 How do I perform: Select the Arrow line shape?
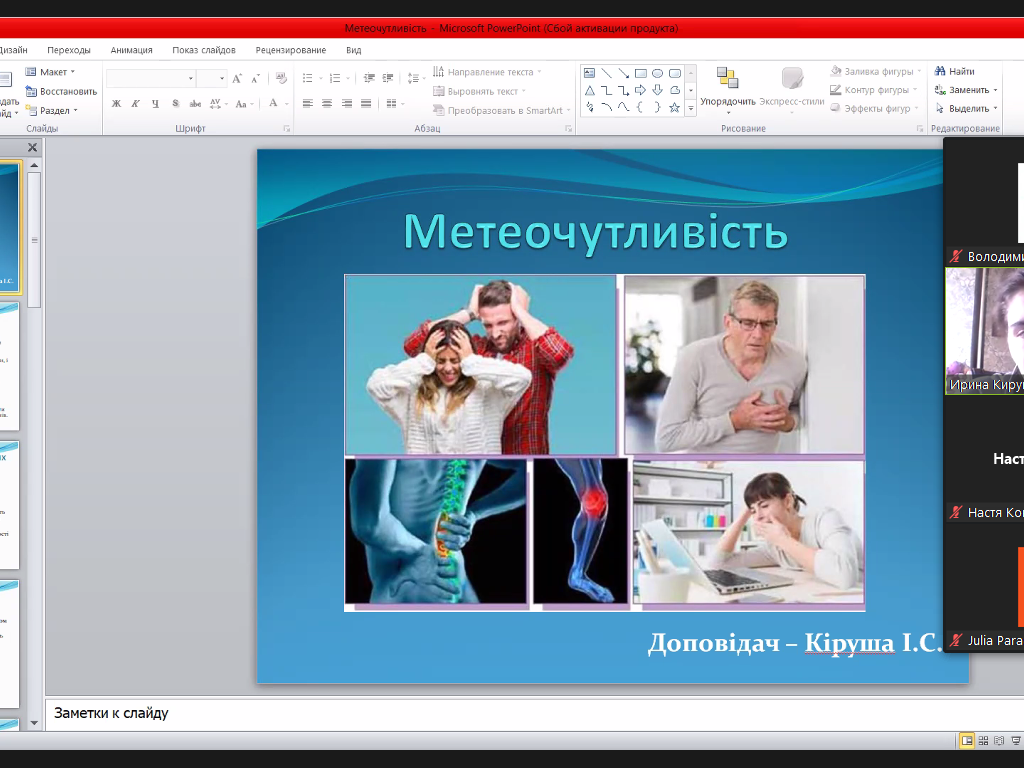(x=624, y=73)
